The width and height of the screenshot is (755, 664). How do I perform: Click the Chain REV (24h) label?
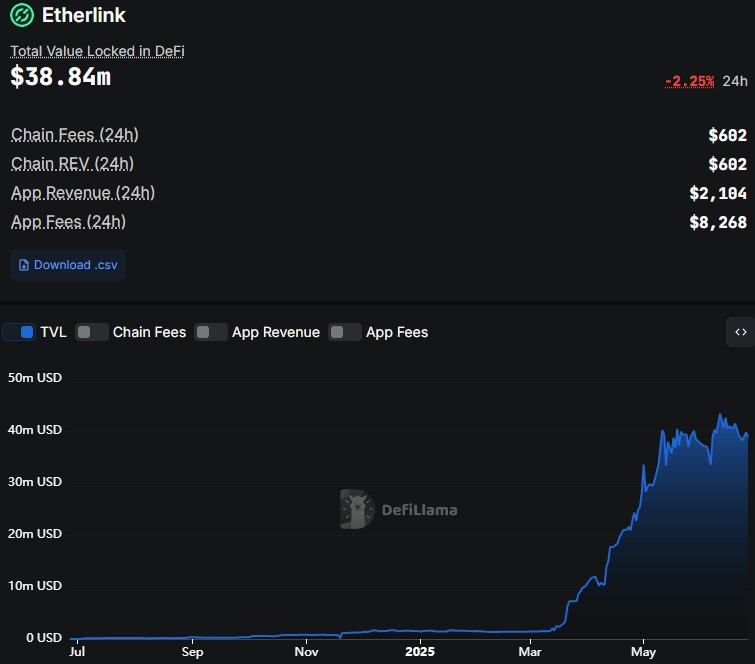click(x=72, y=164)
